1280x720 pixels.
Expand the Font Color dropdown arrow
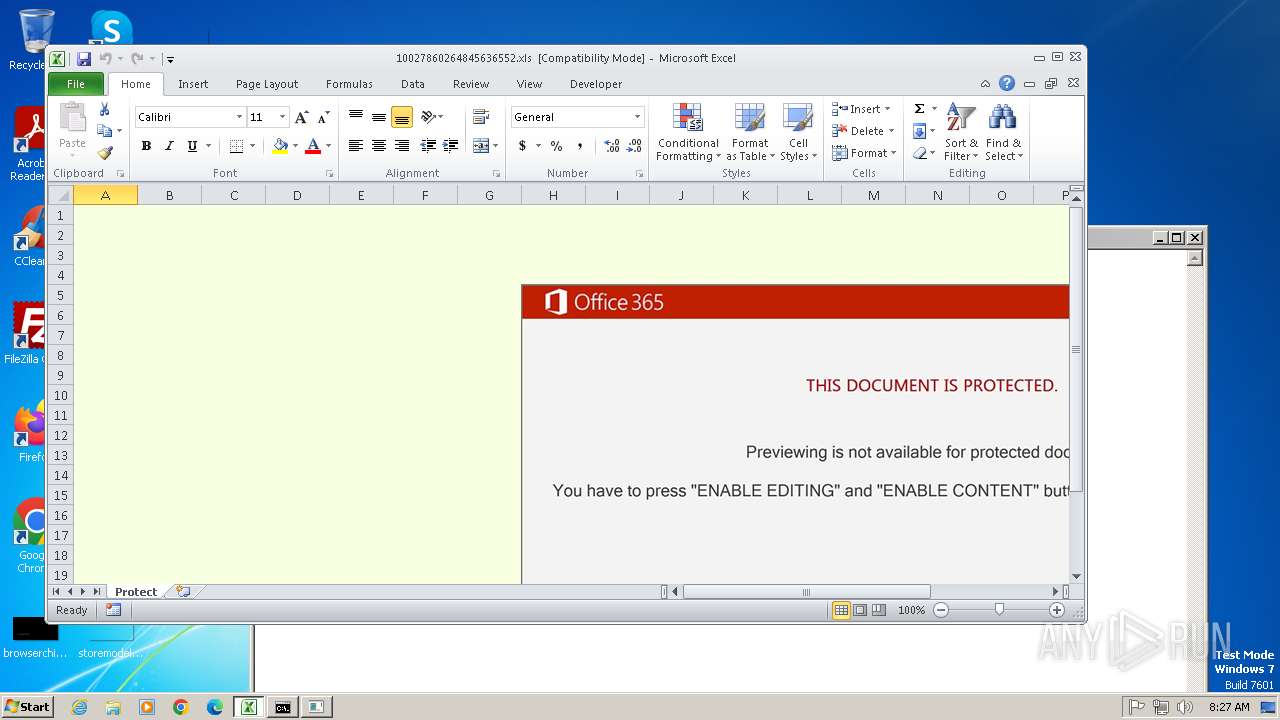[328, 146]
